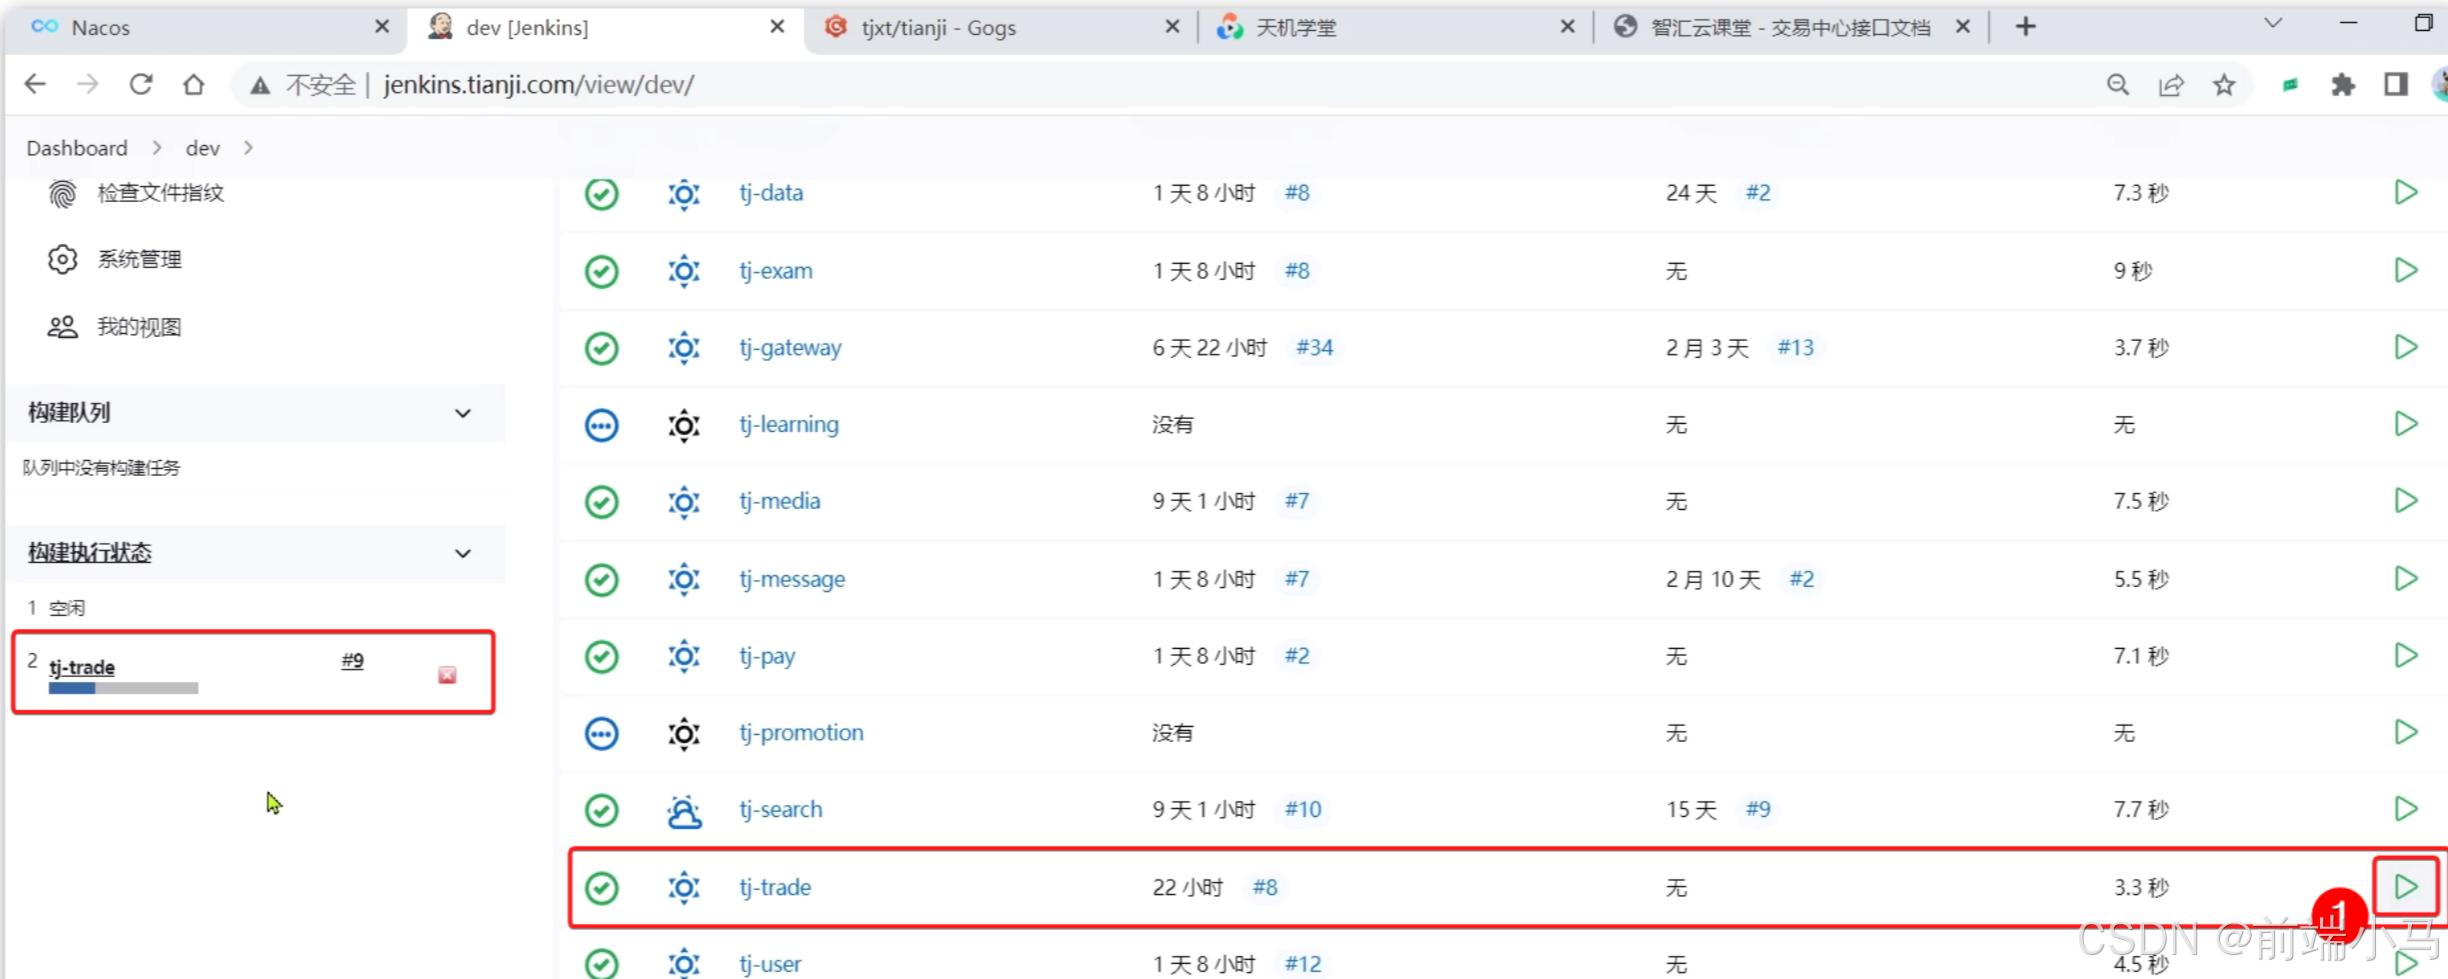
Task: Toggle browser side panel
Action: pyautogui.click(x=2396, y=85)
